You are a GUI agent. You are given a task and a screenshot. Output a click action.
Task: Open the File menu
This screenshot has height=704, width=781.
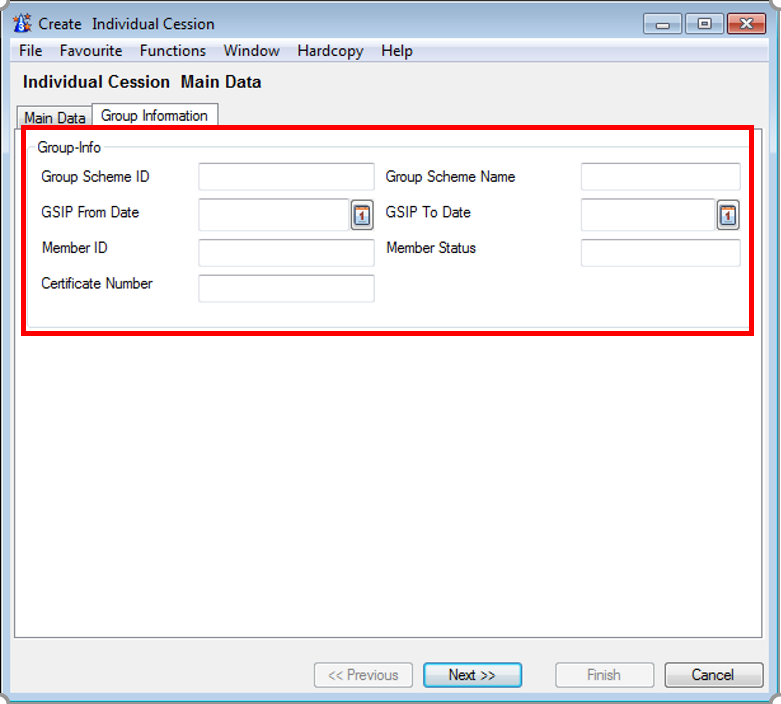point(31,51)
